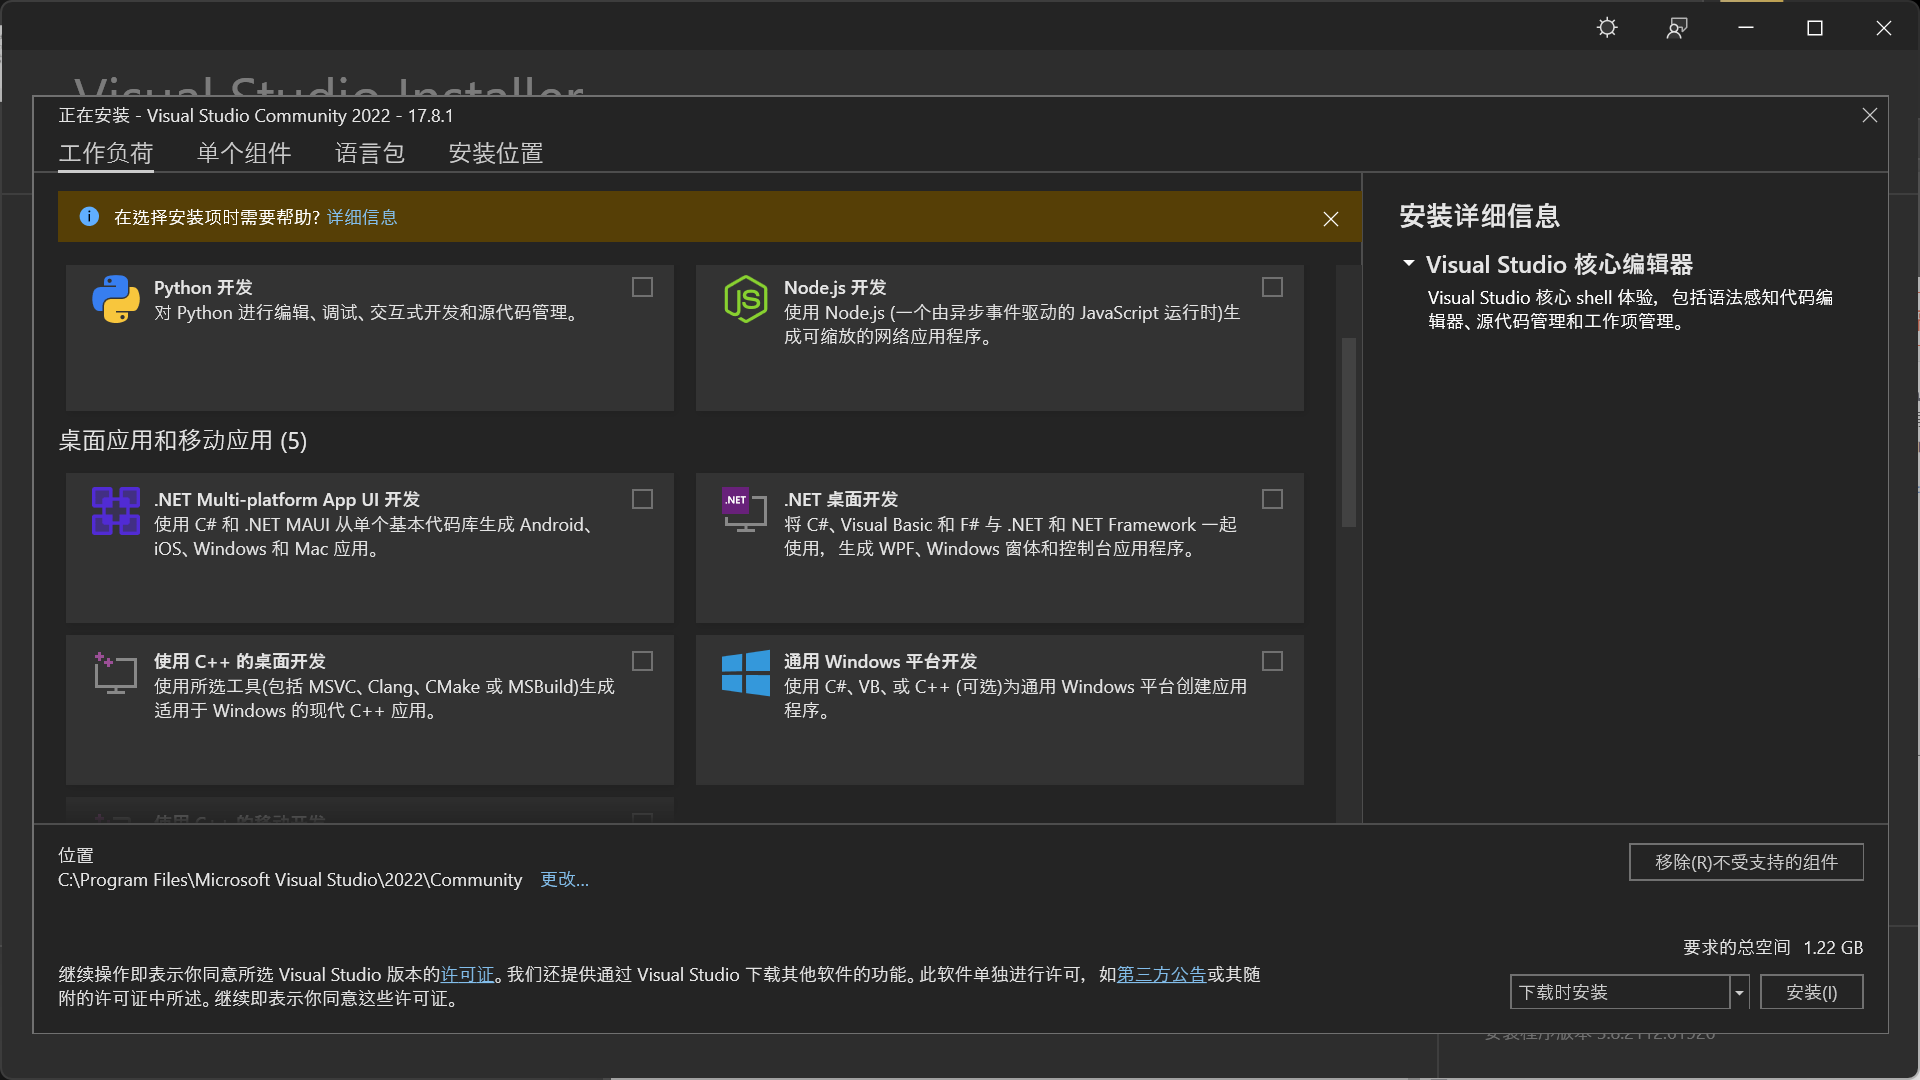
Task: Enable the Python 开发 checkbox
Action: point(641,287)
